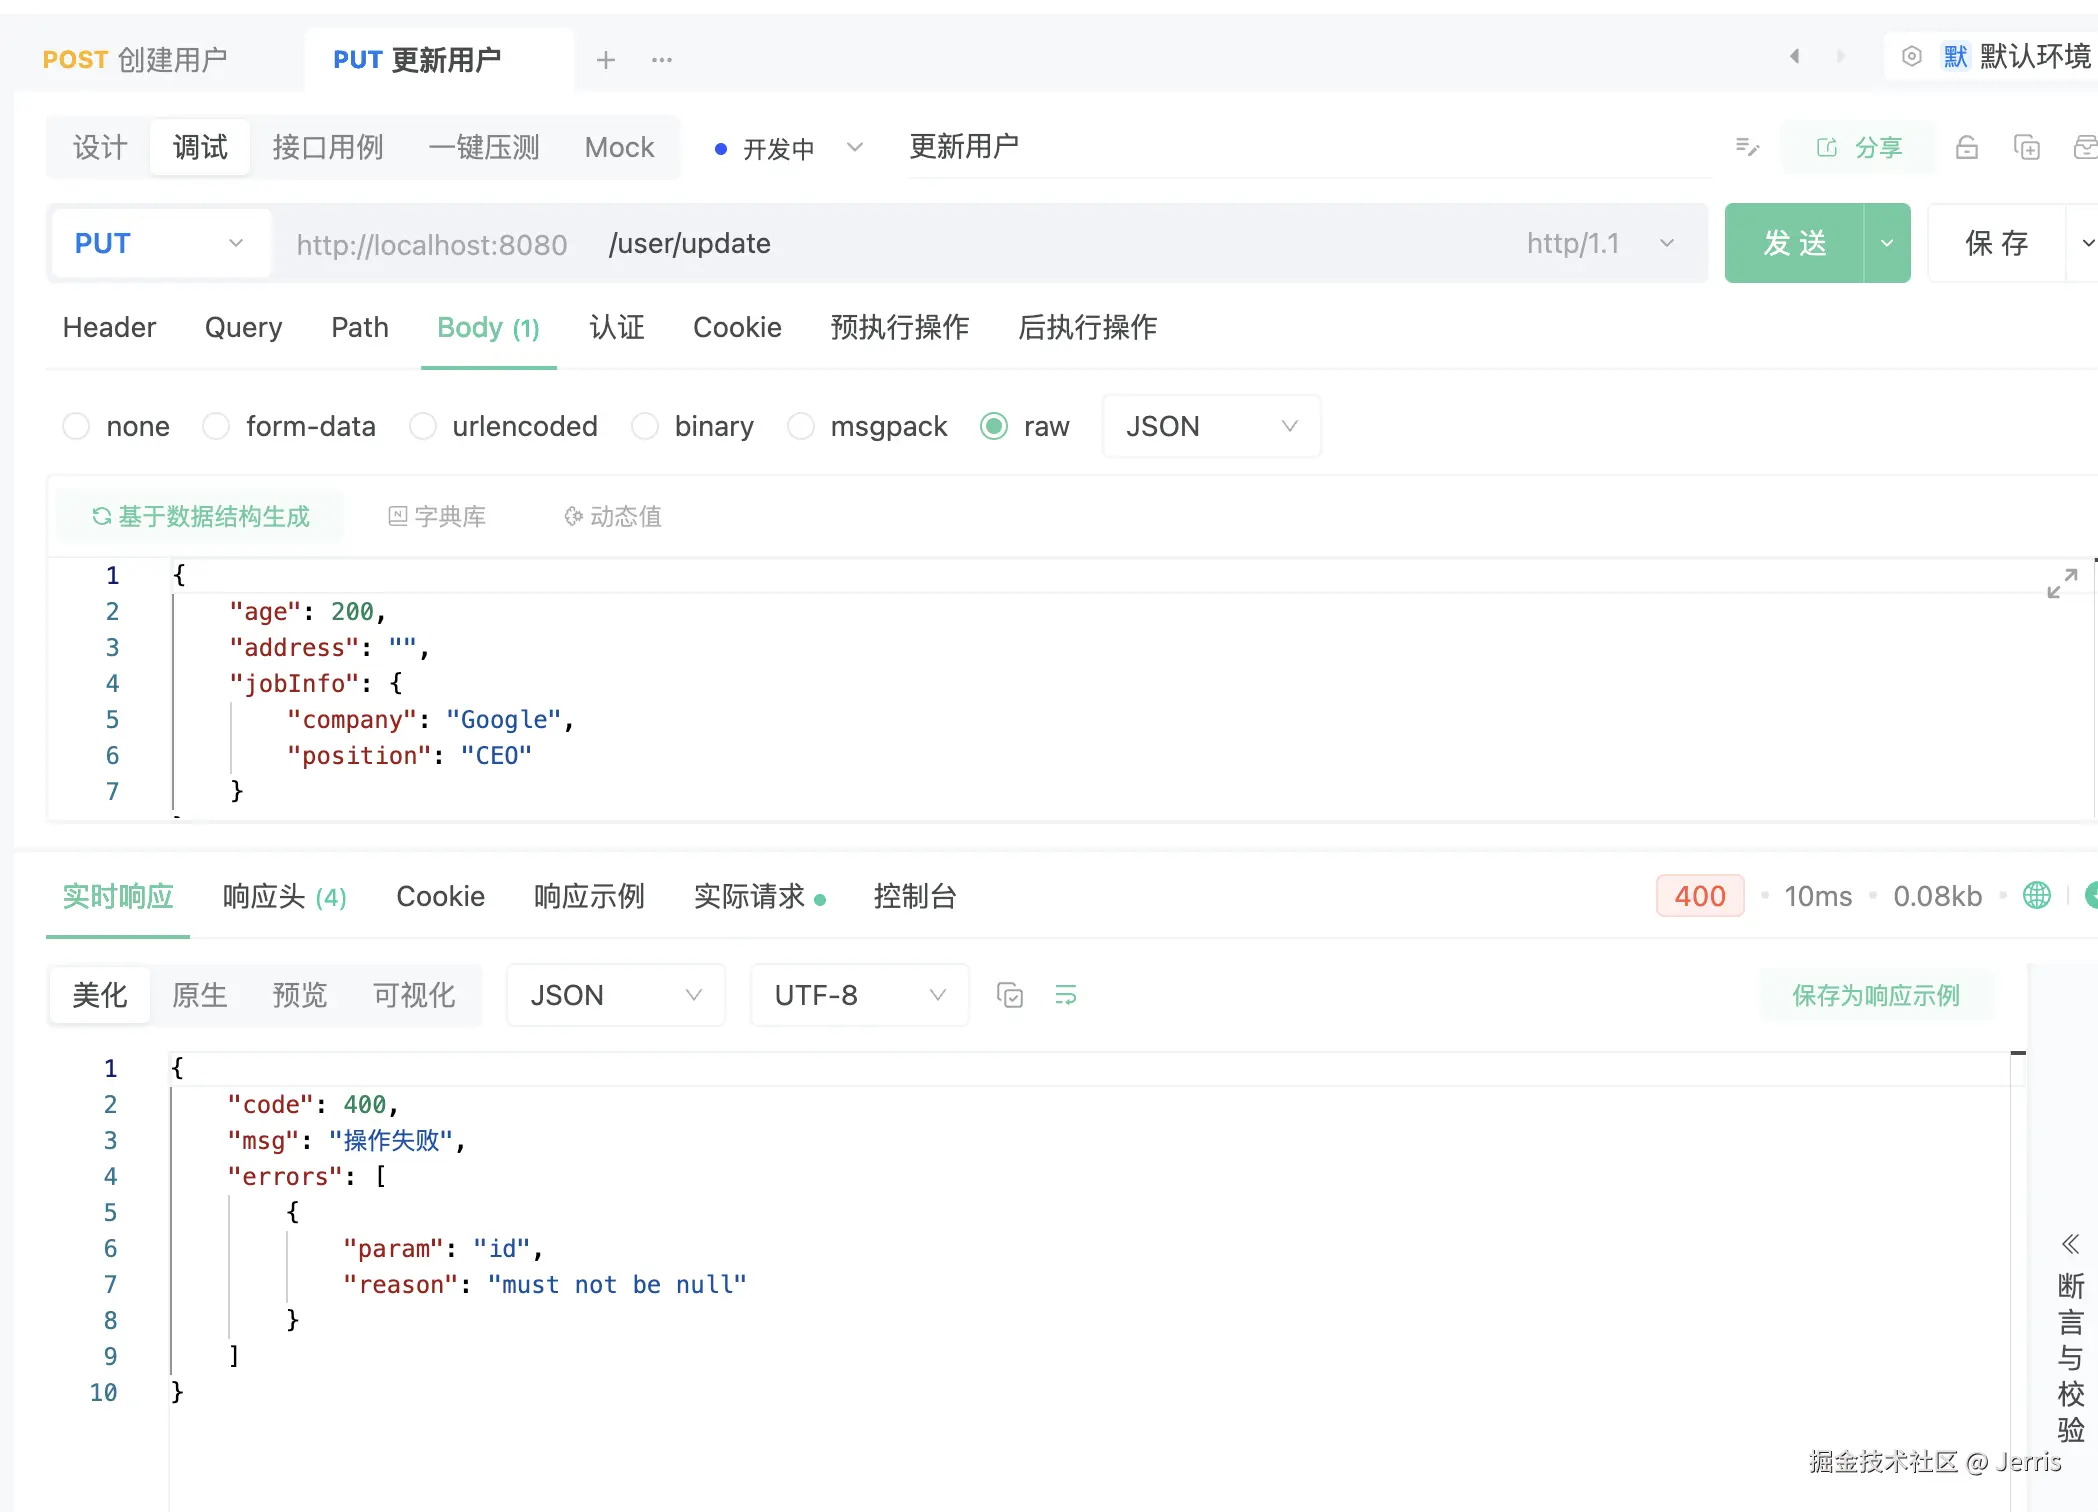Open the 字典库 button
This screenshot has height=1512, width=2098.
click(x=437, y=516)
